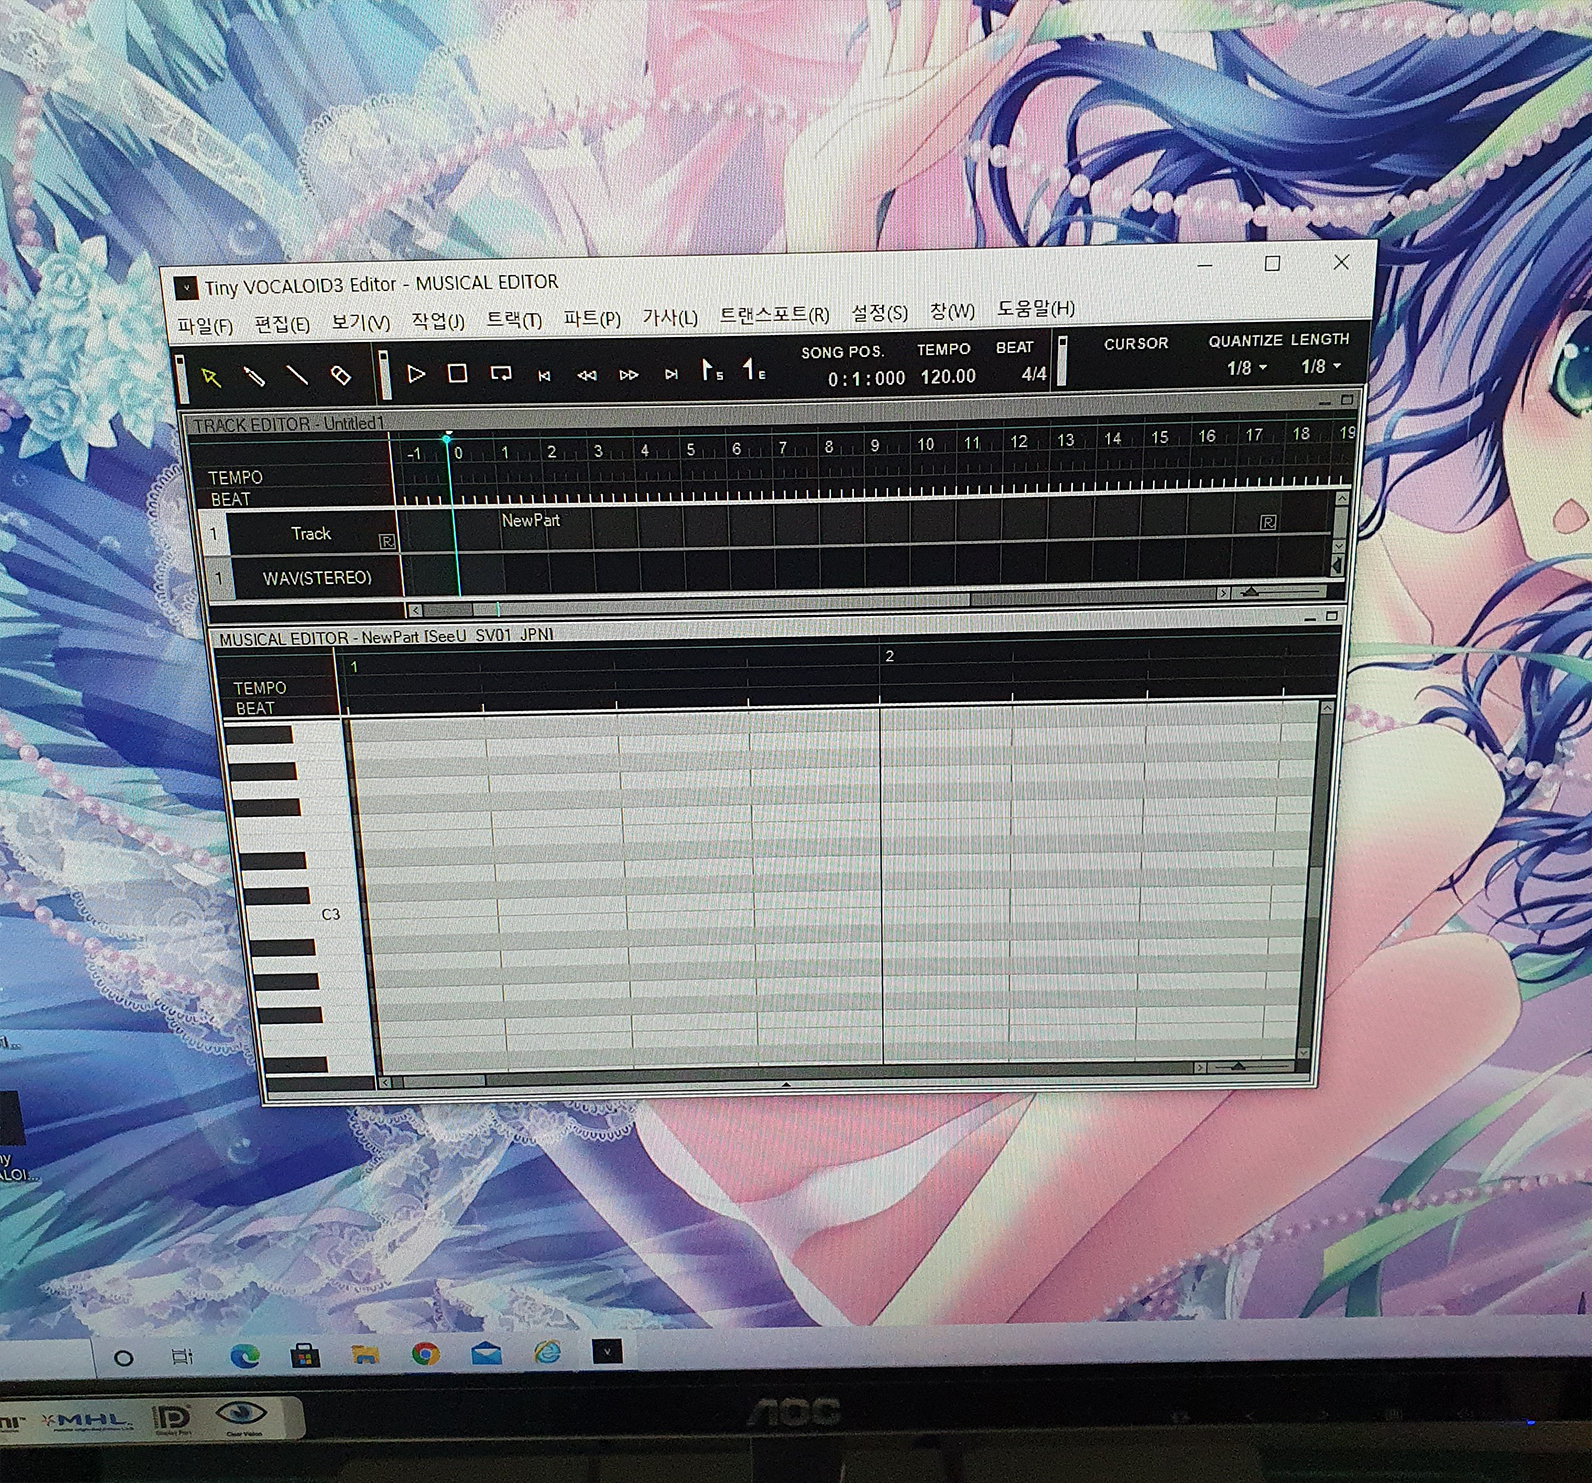Open the 창(W) menu
1592x1483 pixels.
tap(952, 311)
